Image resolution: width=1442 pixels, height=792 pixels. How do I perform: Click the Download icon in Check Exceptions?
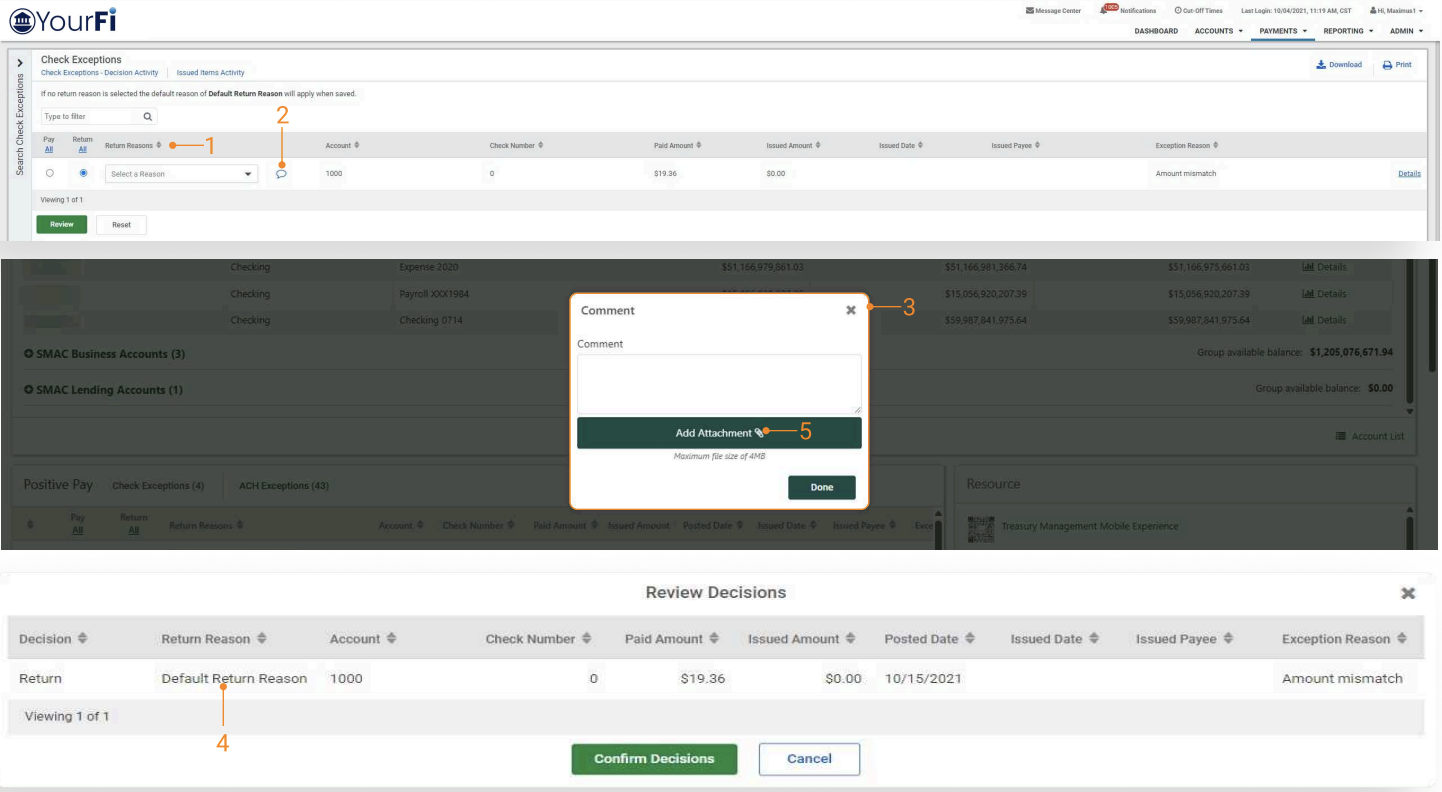click(x=1321, y=65)
